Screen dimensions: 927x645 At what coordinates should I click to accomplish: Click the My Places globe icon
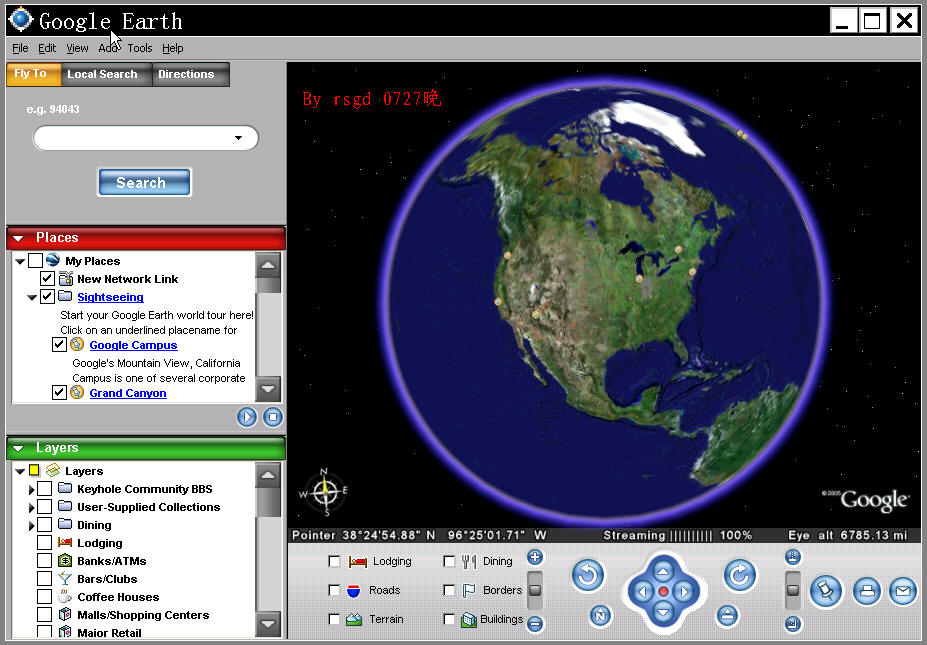point(53,260)
